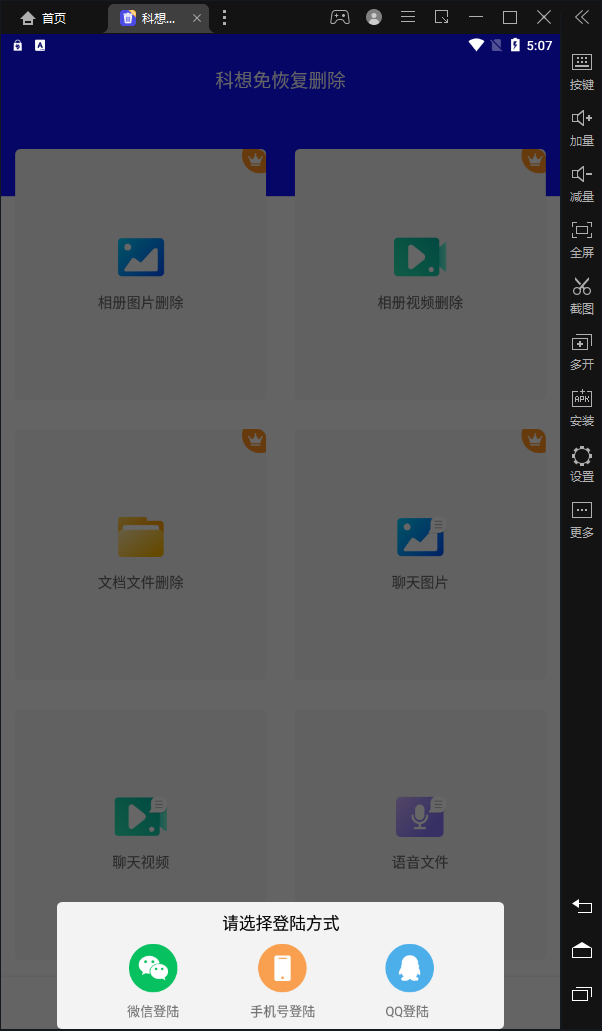Click the 语音文件 text label

tap(420, 862)
